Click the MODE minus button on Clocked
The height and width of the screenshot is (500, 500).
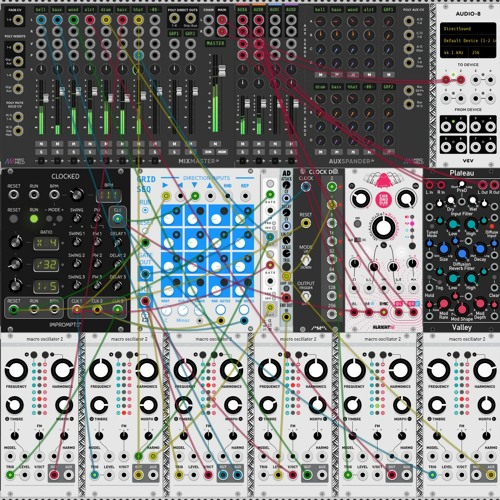(x=49, y=219)
